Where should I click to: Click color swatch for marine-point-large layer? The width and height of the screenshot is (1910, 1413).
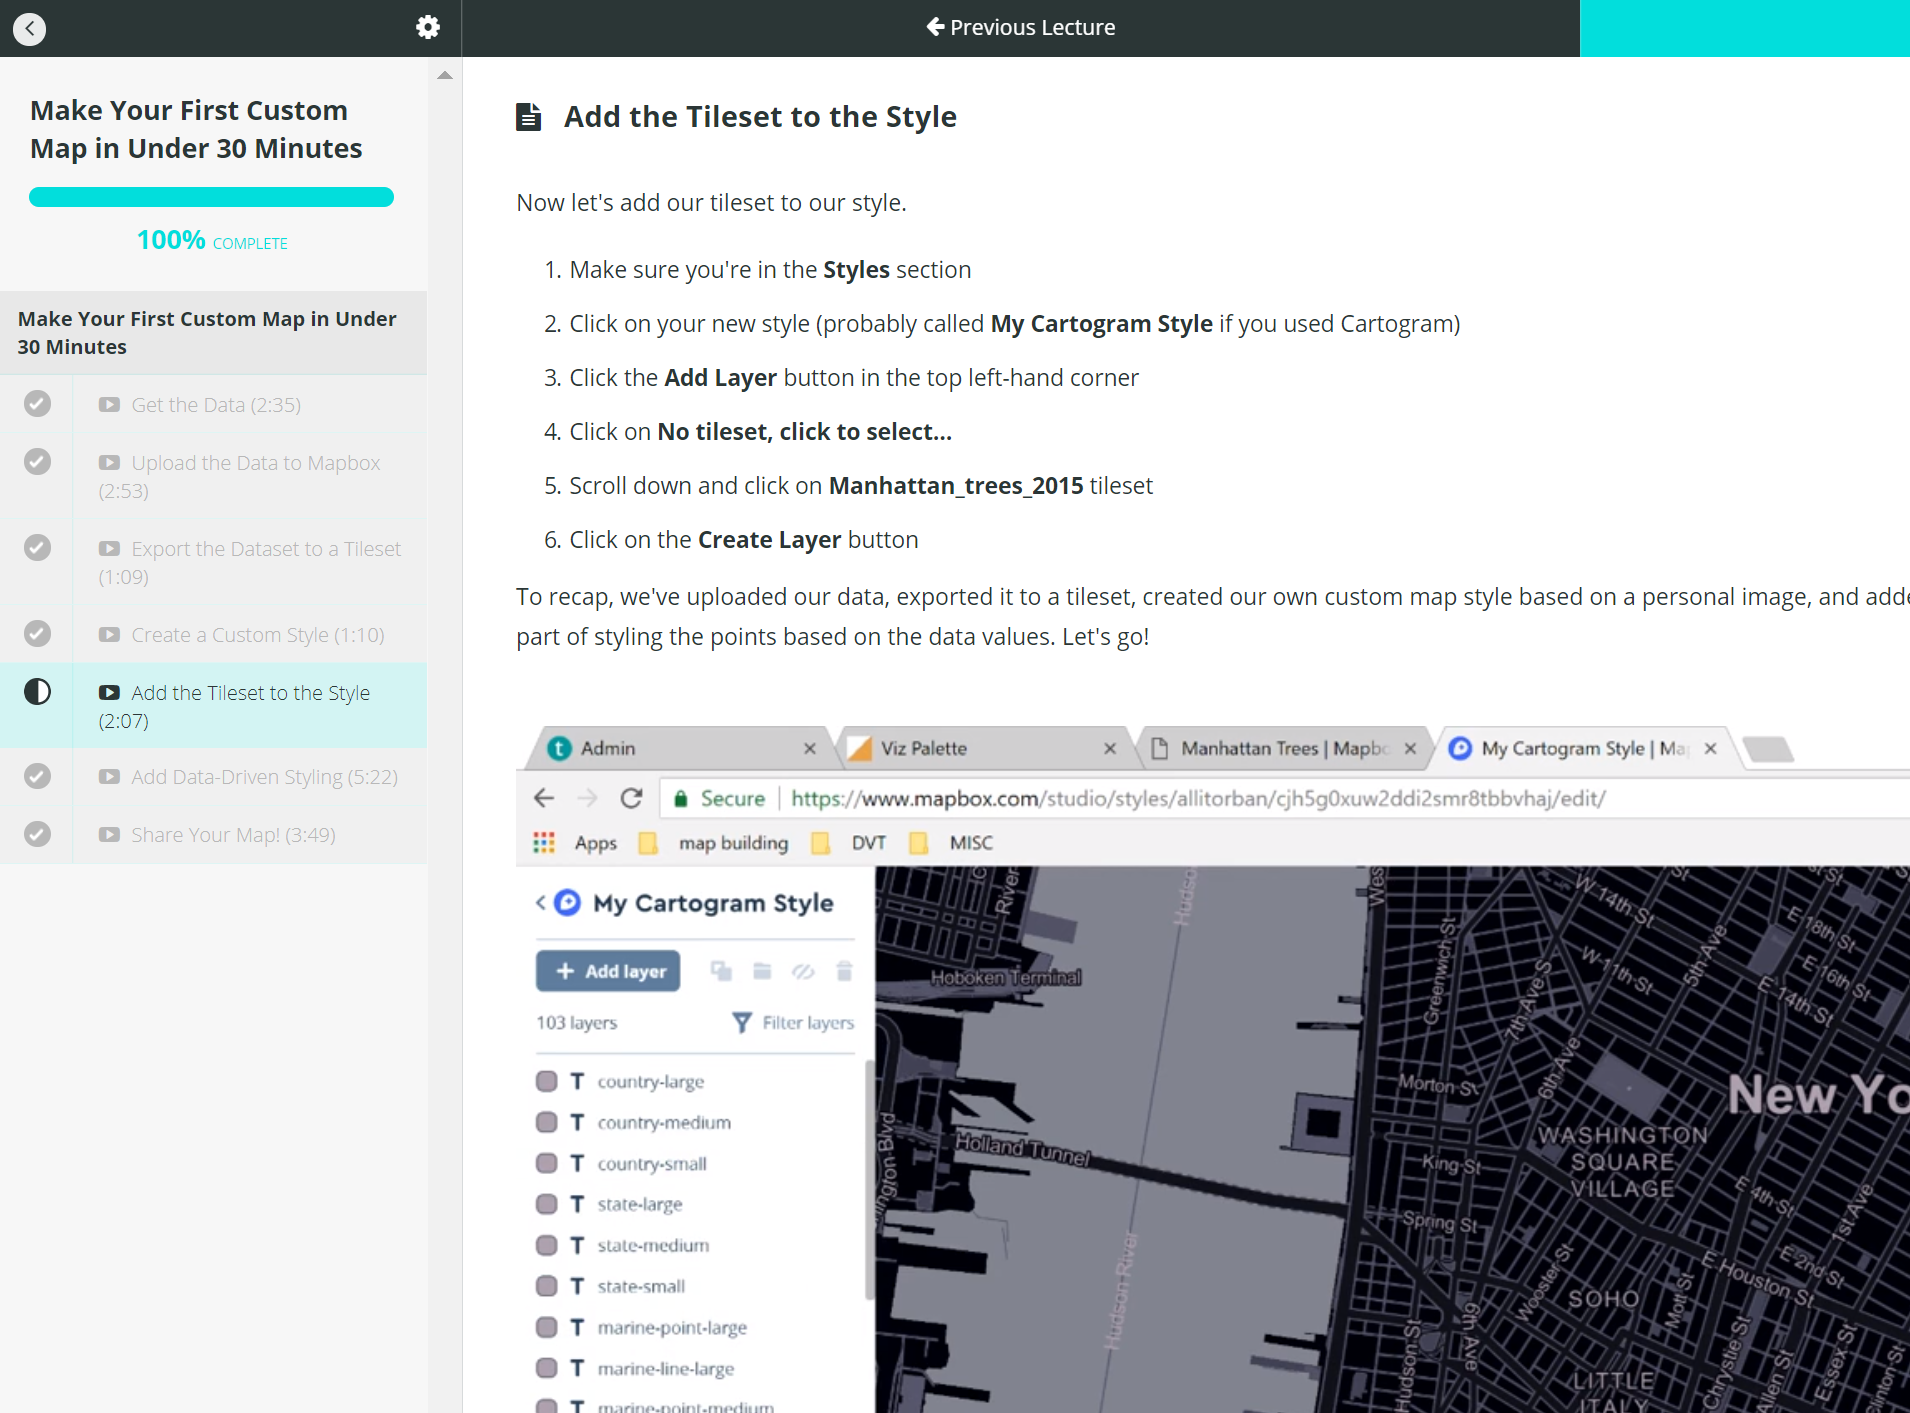tap(546, 1327)
